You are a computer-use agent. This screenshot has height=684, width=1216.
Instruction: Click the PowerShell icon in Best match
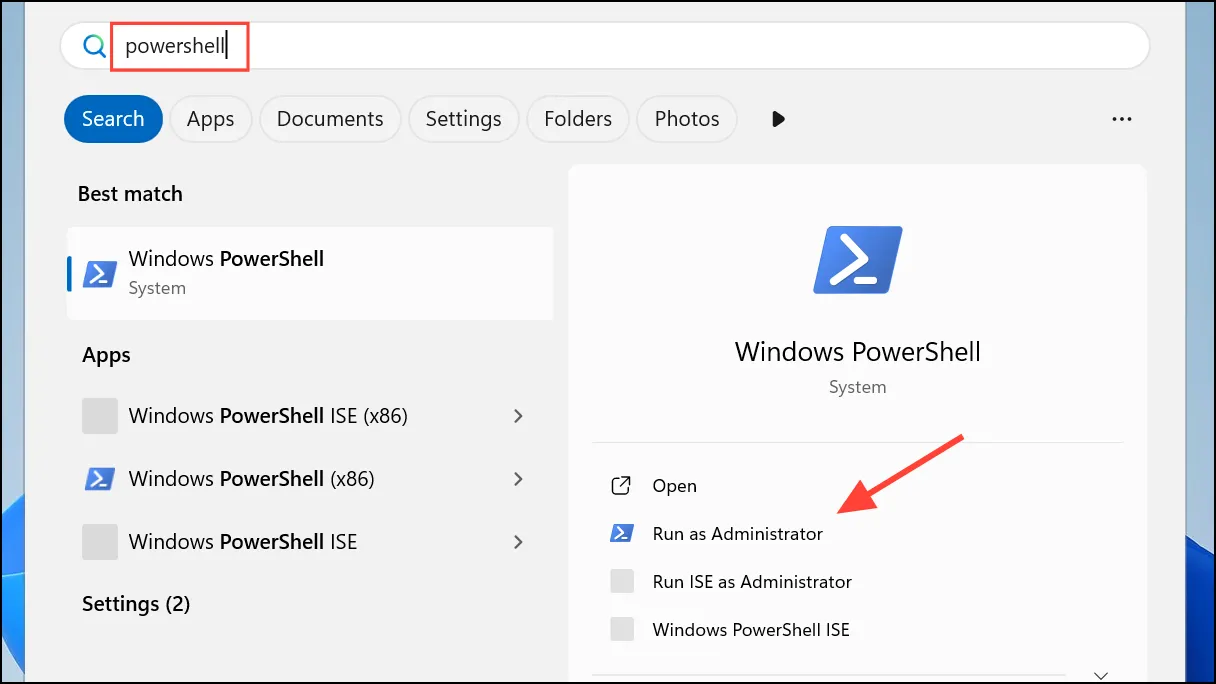[100, 273]
